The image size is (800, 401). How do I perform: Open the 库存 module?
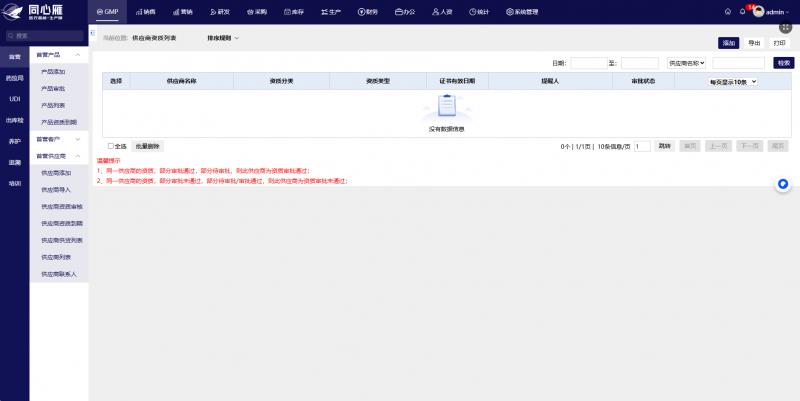(294, 12)
